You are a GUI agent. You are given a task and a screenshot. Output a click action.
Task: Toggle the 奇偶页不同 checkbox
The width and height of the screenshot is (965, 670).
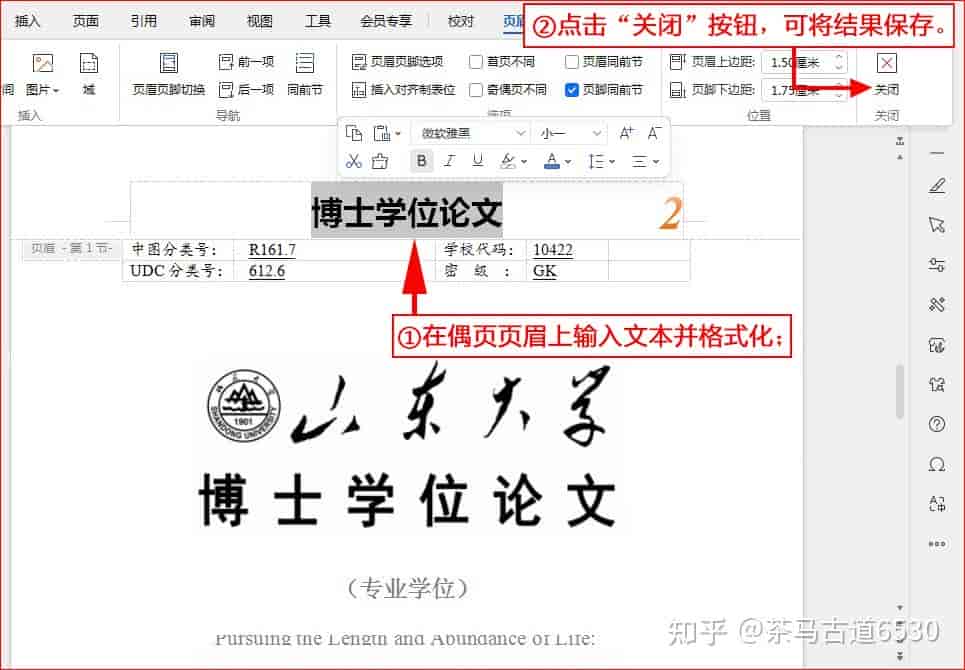(475, 90)
